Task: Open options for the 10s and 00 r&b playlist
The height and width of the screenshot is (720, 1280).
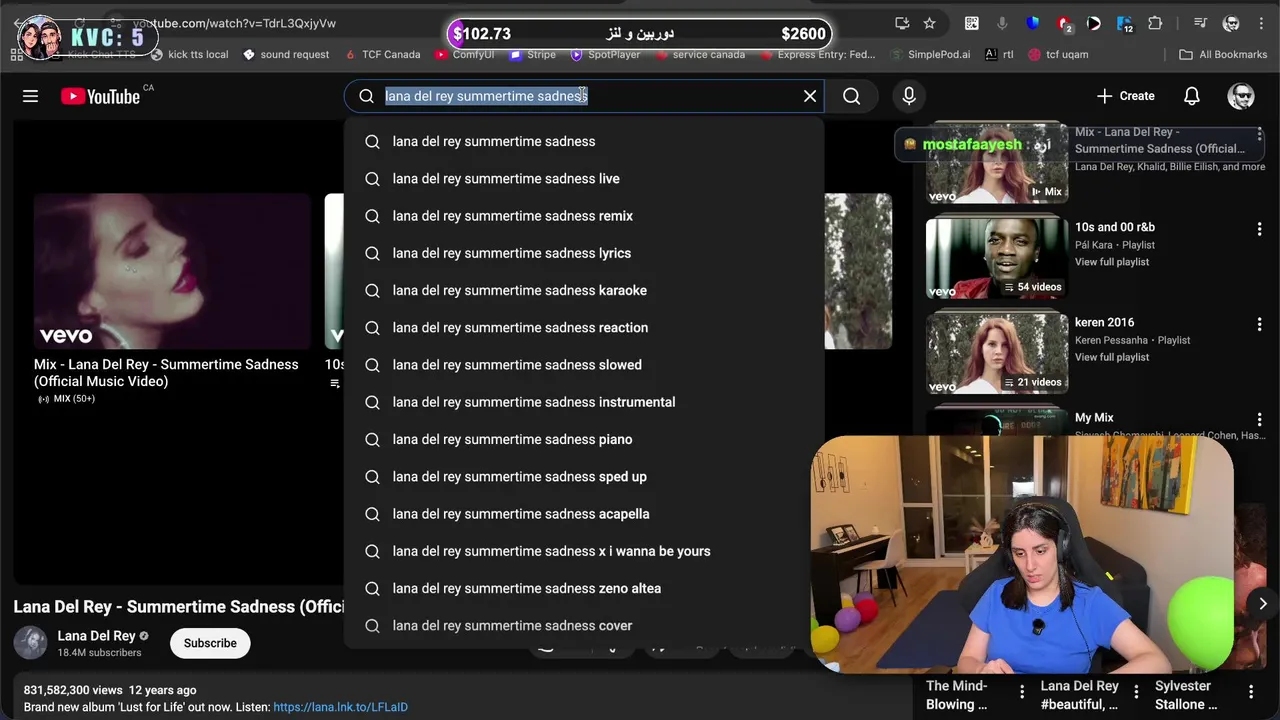Action: 1259,229
